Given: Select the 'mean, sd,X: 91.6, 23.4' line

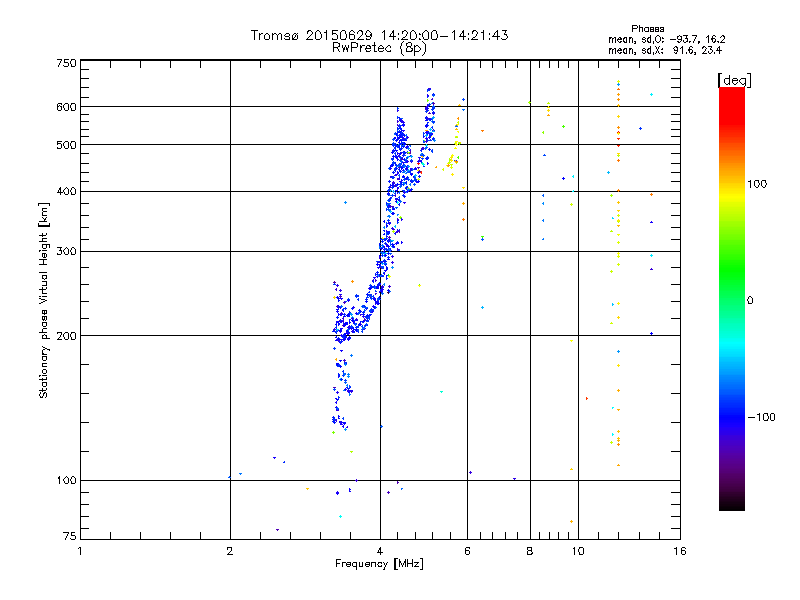Looking at the screenshot, I should 665,50.
